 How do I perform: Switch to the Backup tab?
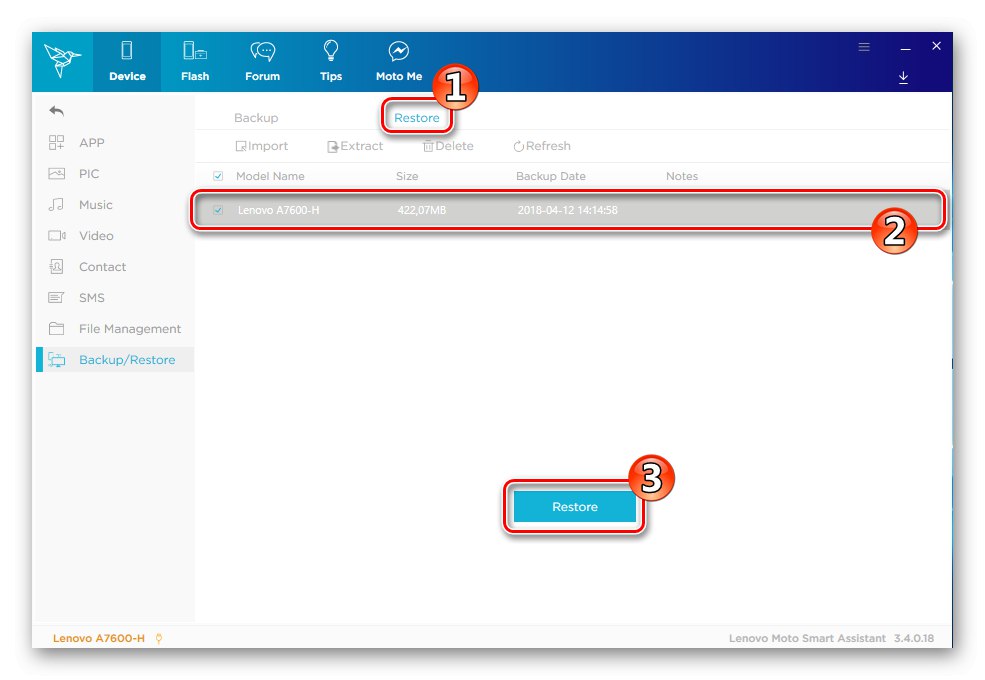pyautogui.click(x=256, y=118)
